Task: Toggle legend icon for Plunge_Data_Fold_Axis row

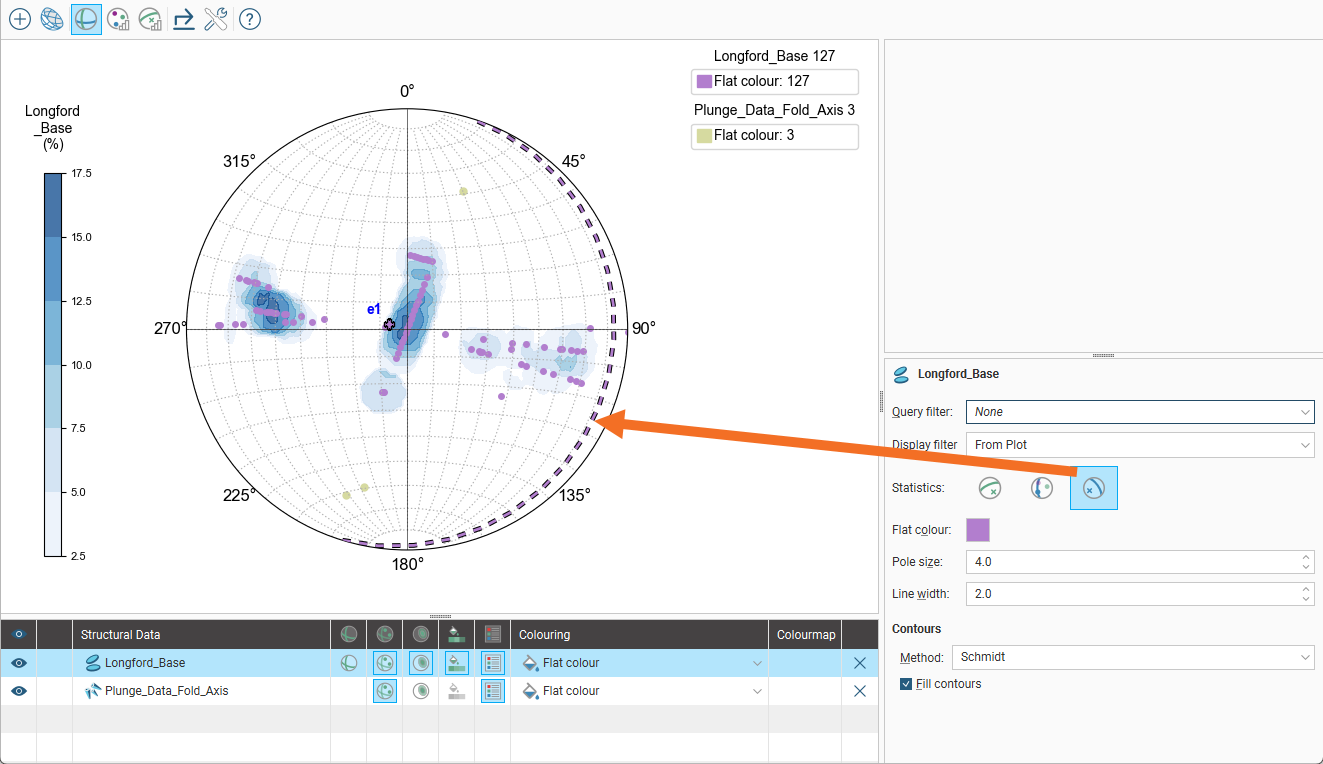Action: click(492, 690)
